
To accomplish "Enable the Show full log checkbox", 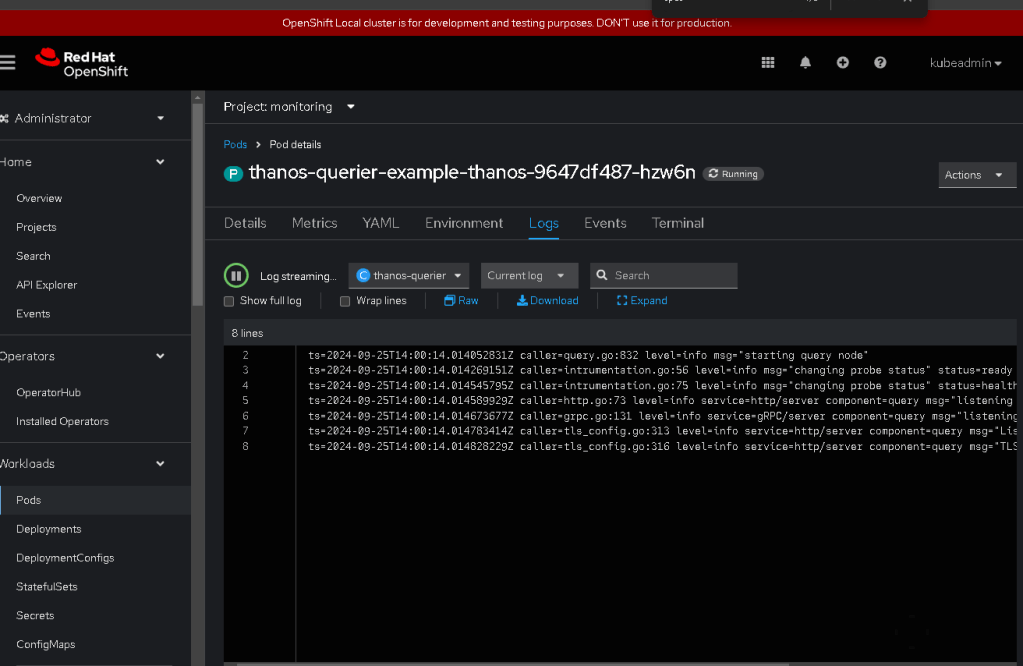I will 229,301.
